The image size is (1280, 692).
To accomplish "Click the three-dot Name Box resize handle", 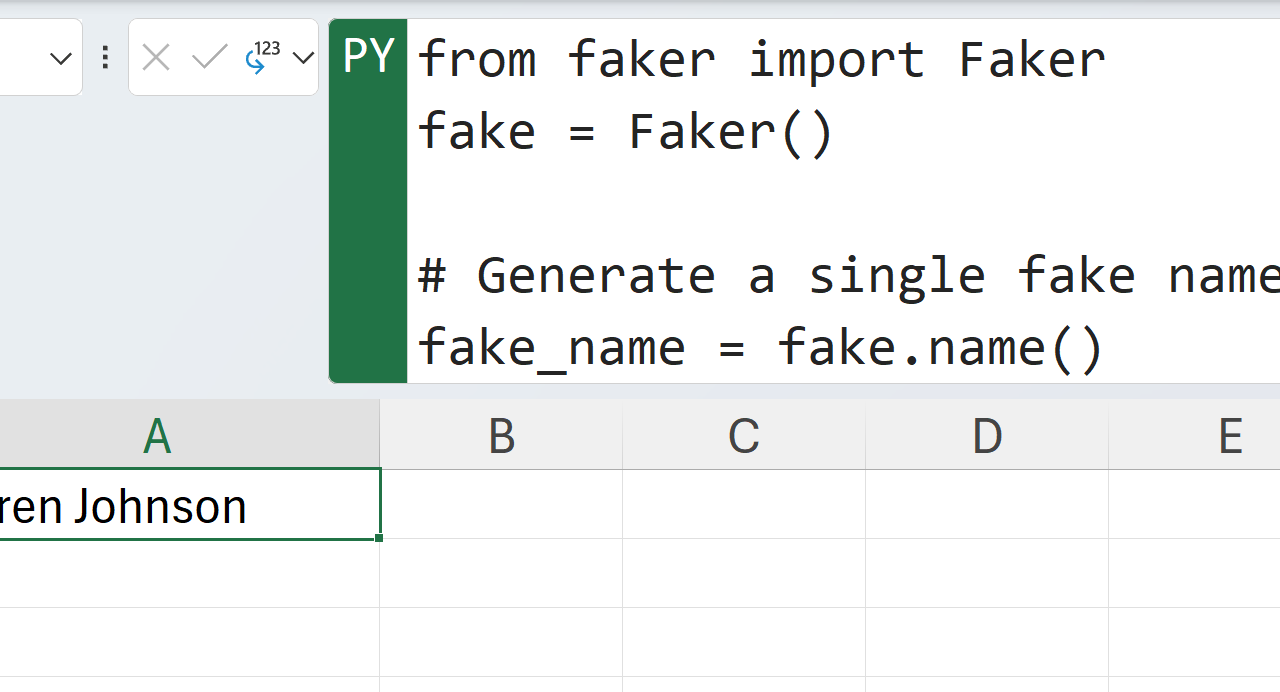I will (105, 58).
